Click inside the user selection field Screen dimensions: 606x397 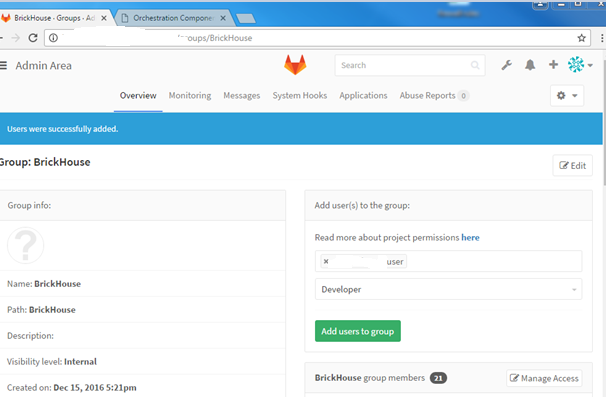(x=448, y=261)
